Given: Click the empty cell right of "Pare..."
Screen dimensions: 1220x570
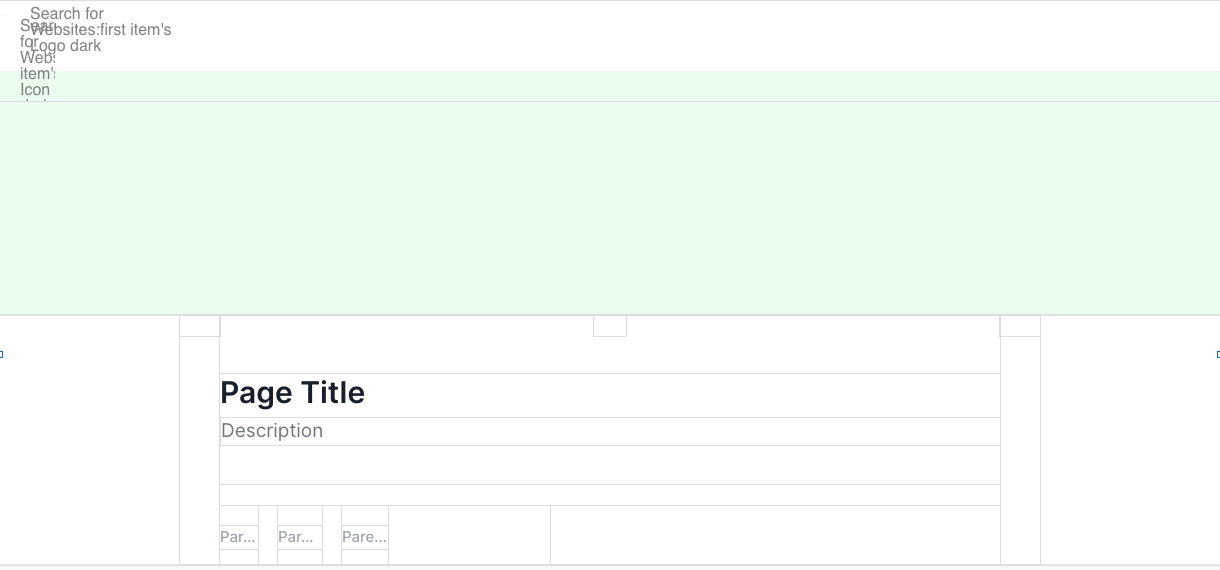Looking at the screenshot, I should 469,535.
